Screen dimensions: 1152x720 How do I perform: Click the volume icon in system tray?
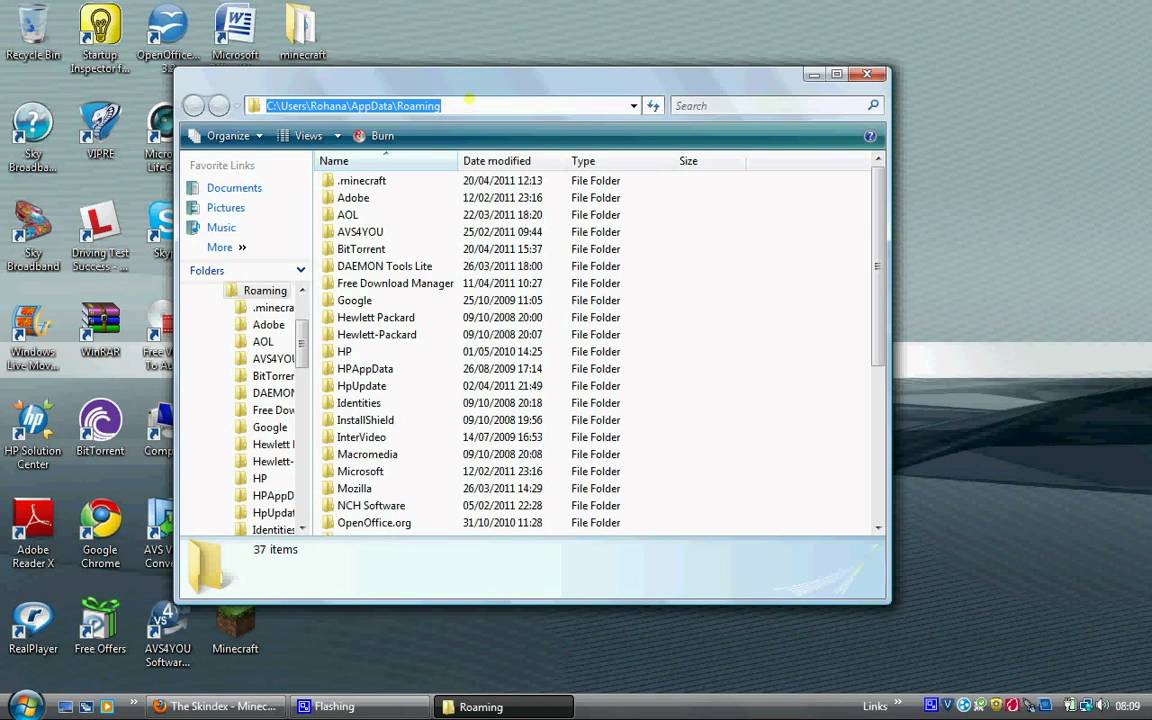pyautogui.click(x=1101, y=705)
